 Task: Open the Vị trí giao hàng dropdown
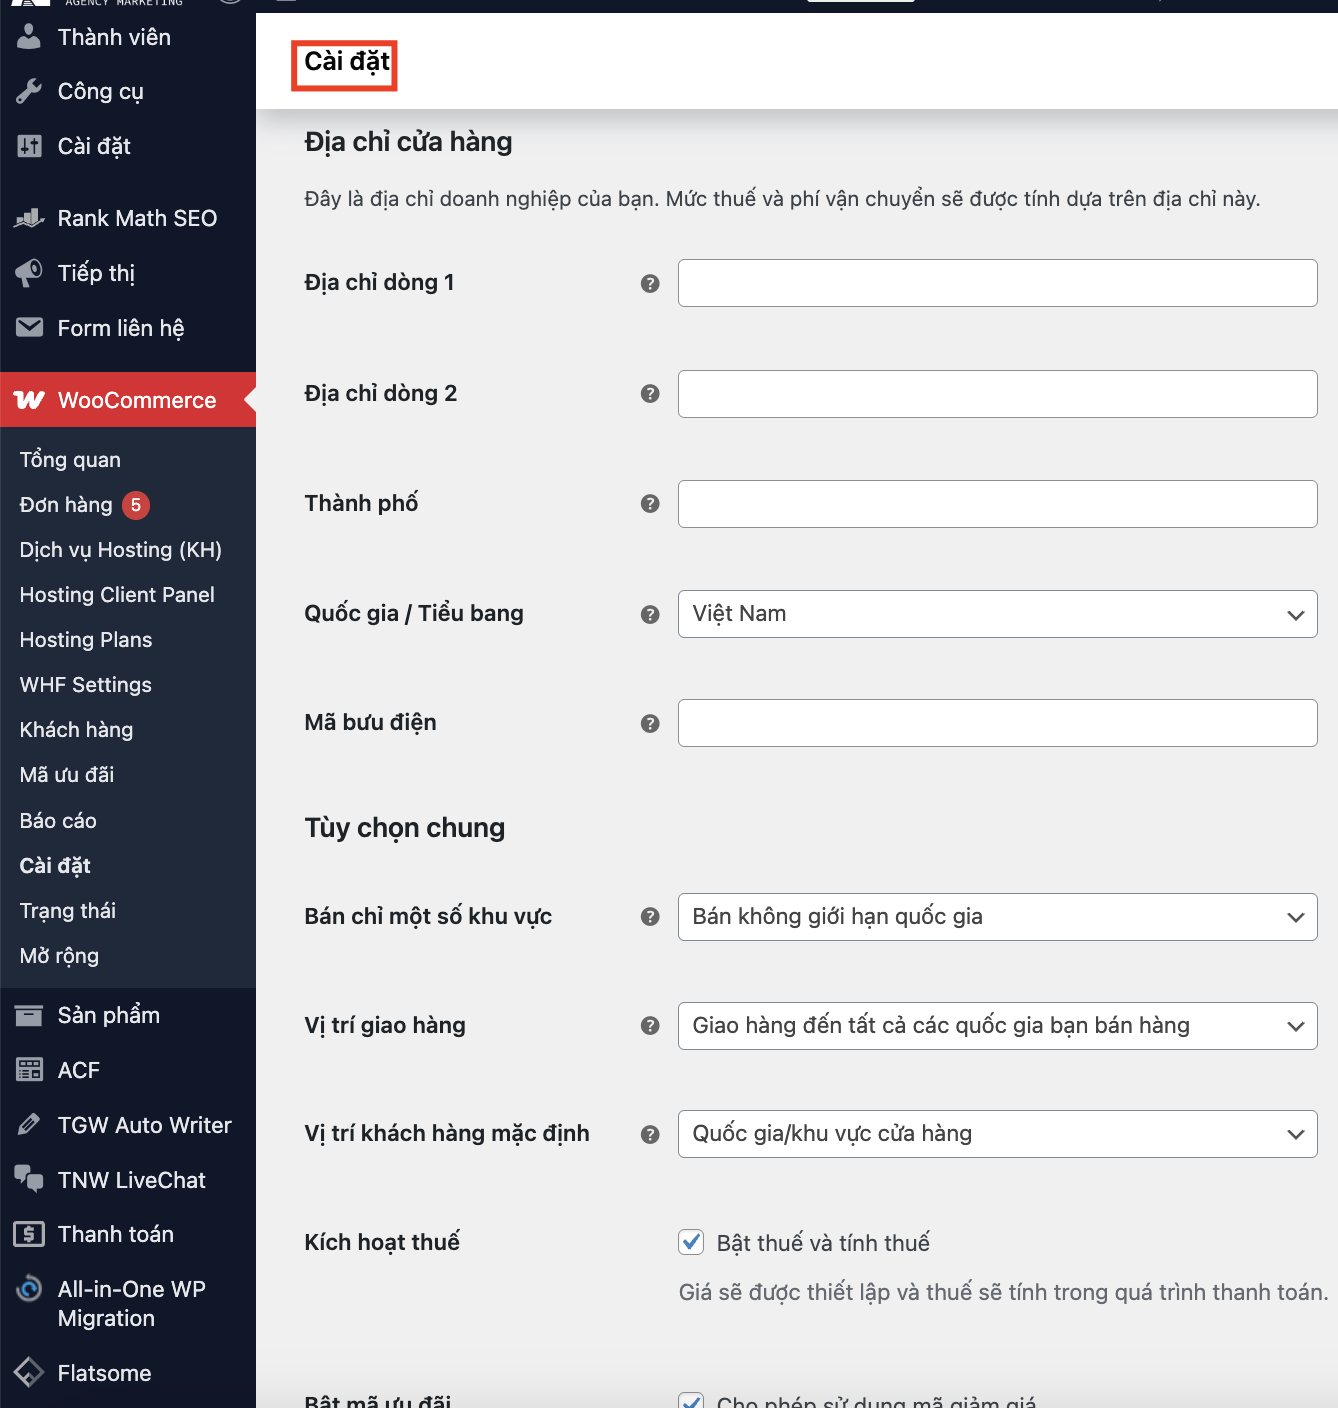click(997, 1026)
